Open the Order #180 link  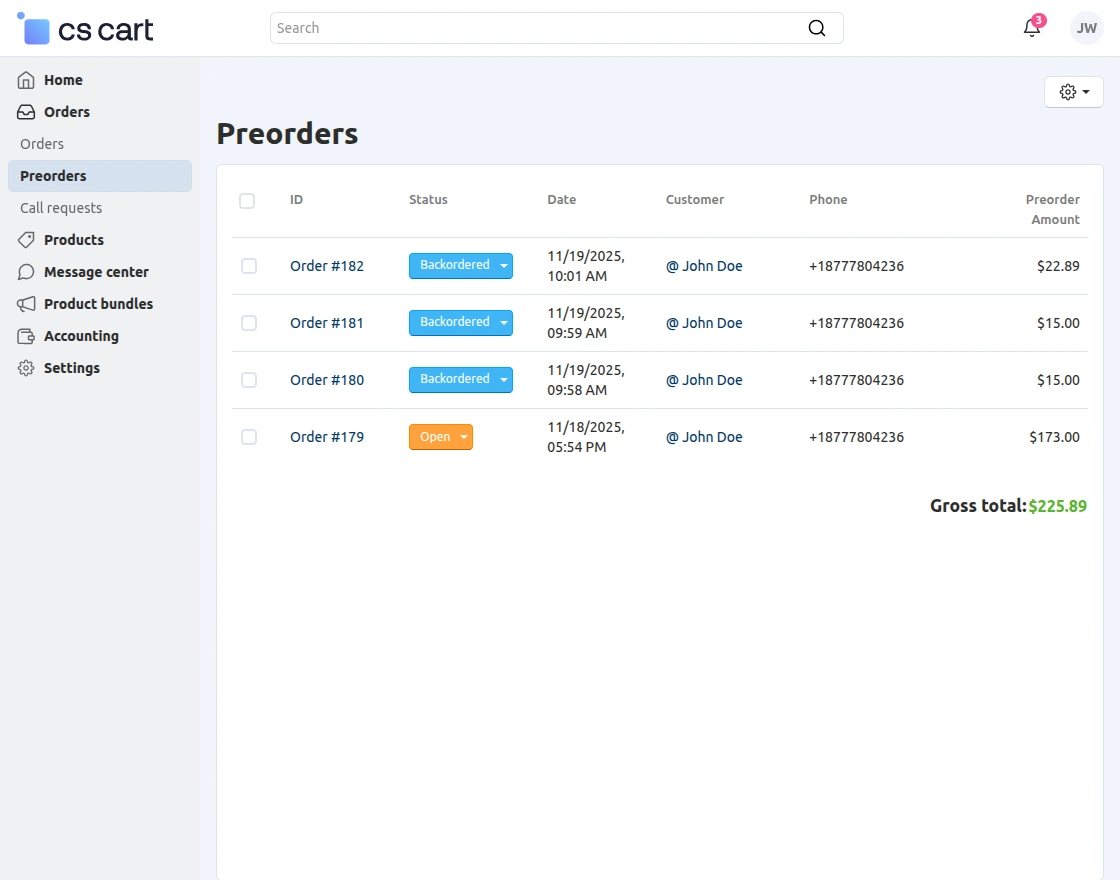pyautogui.click(x=327, y=380)
